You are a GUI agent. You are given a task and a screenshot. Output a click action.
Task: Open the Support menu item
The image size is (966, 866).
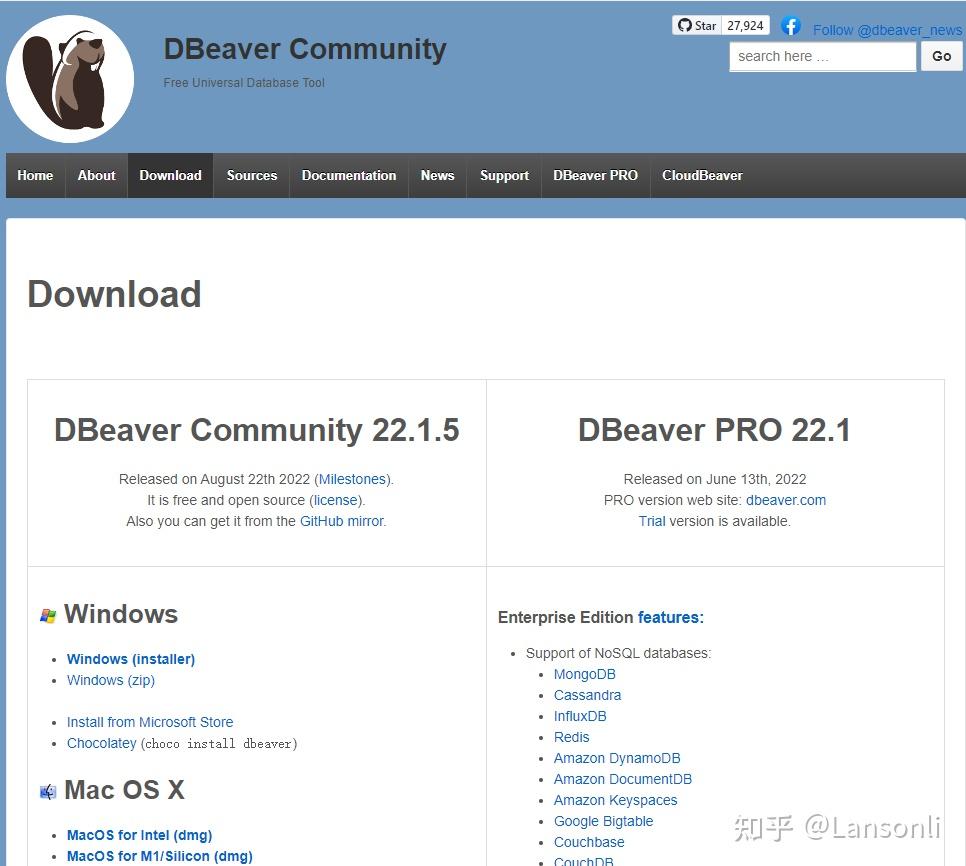click(x=504, y=176)
